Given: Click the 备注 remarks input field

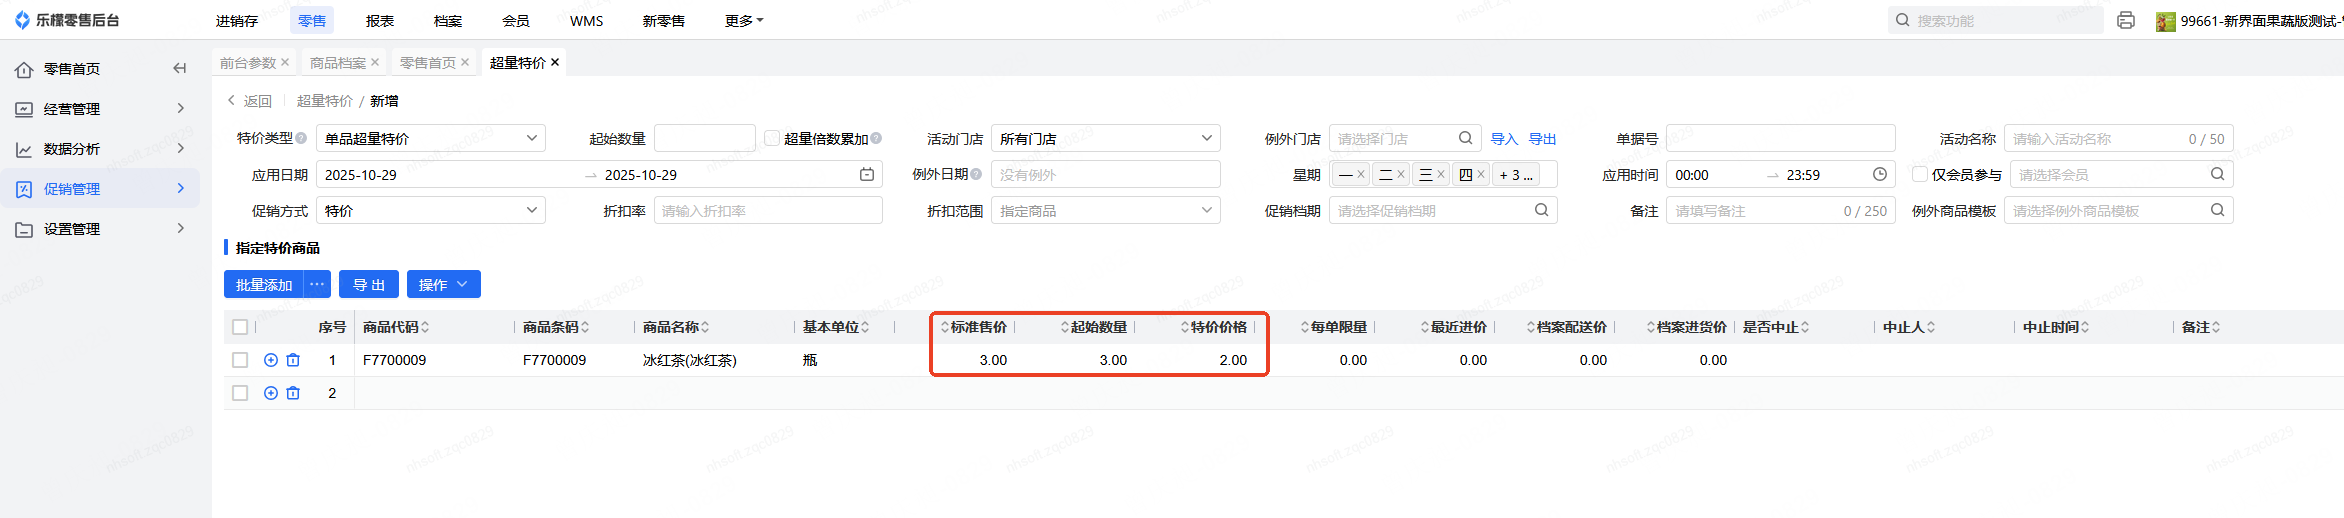Looking at the screenshot, I should coord(1781,210).
